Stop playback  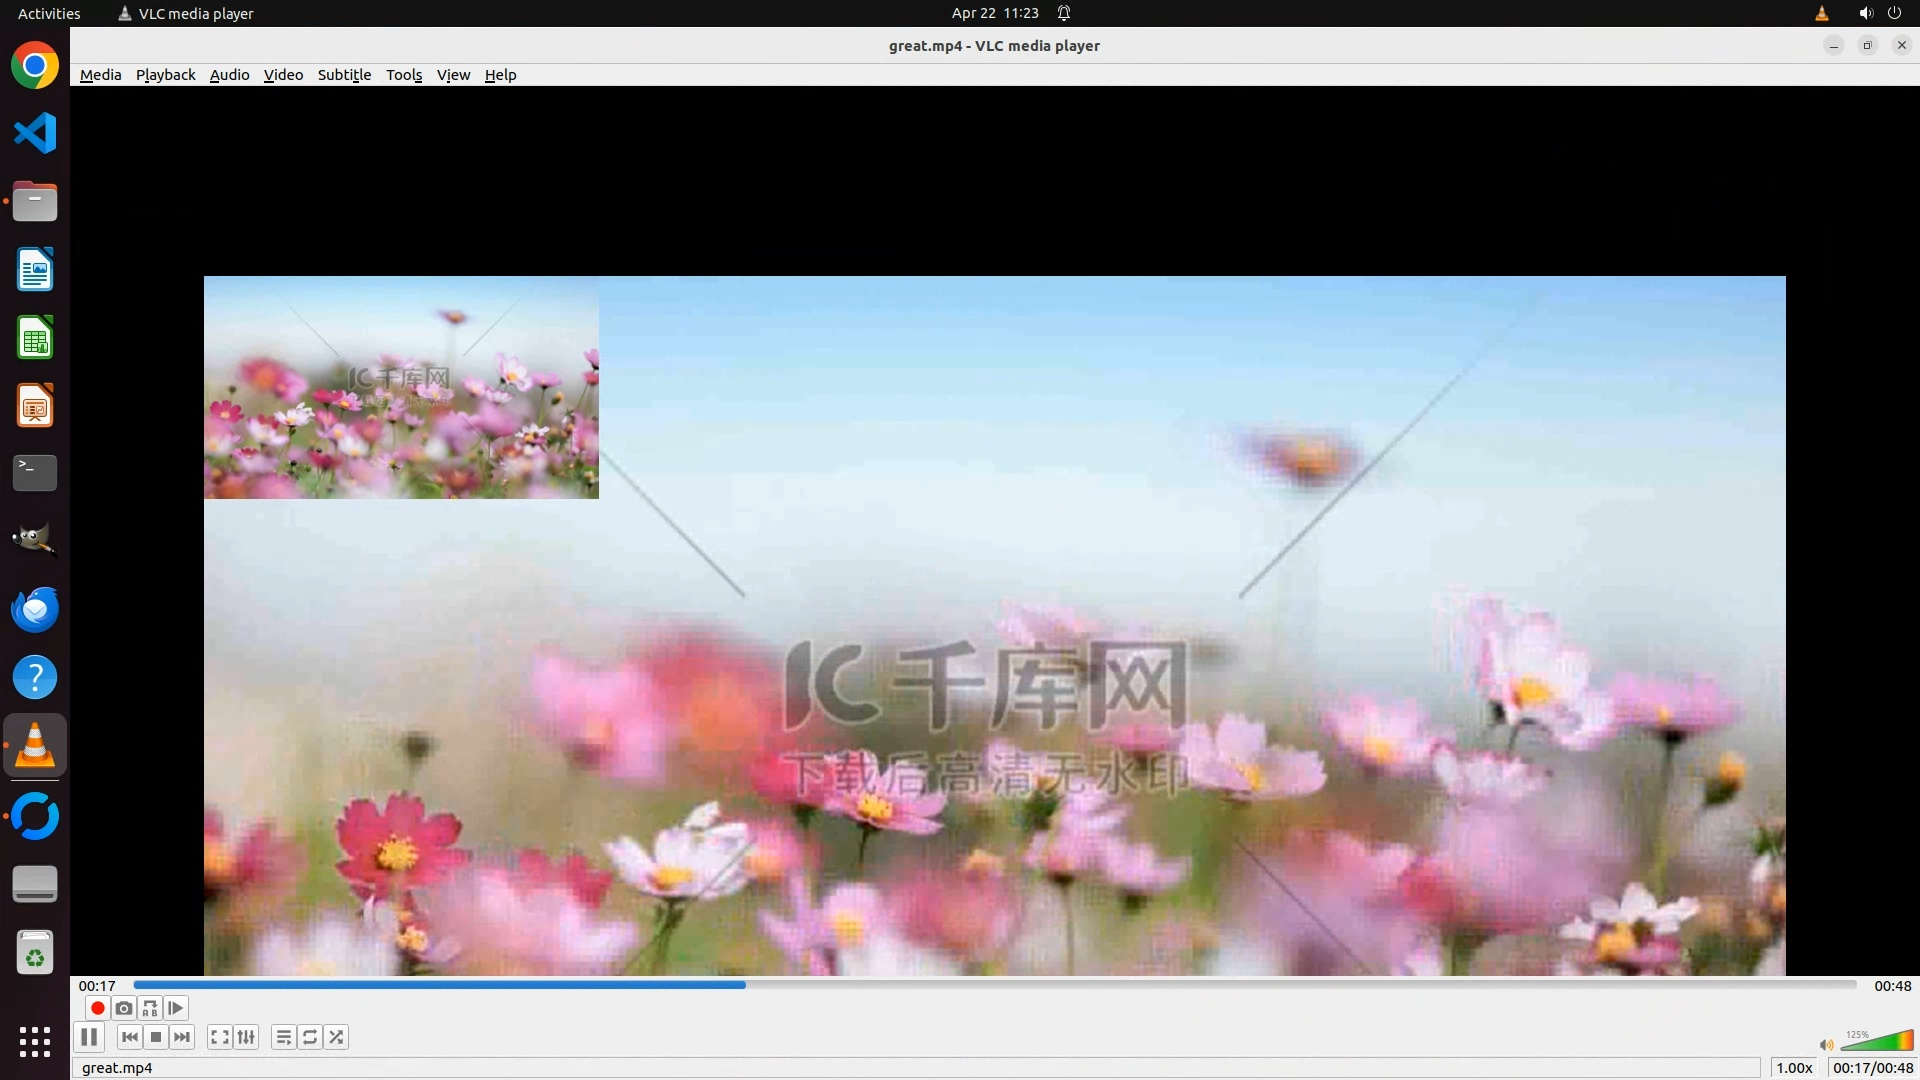pyautogui.click(x=156, y=1037)
